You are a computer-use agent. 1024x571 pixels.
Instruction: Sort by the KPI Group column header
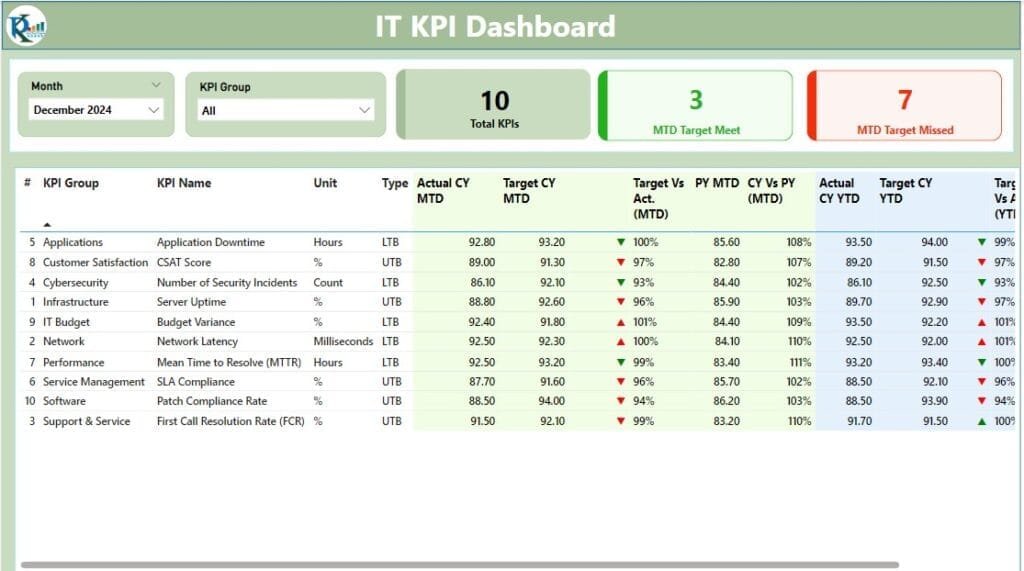[x=71, y=183]
